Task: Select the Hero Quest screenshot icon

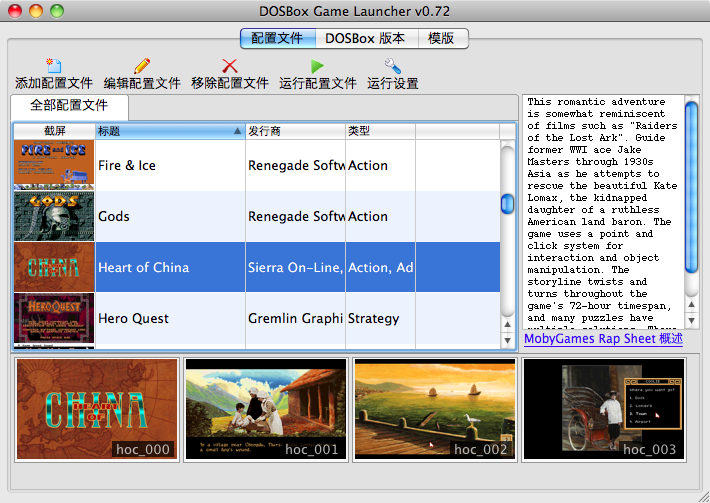Action: pos(54,318)
